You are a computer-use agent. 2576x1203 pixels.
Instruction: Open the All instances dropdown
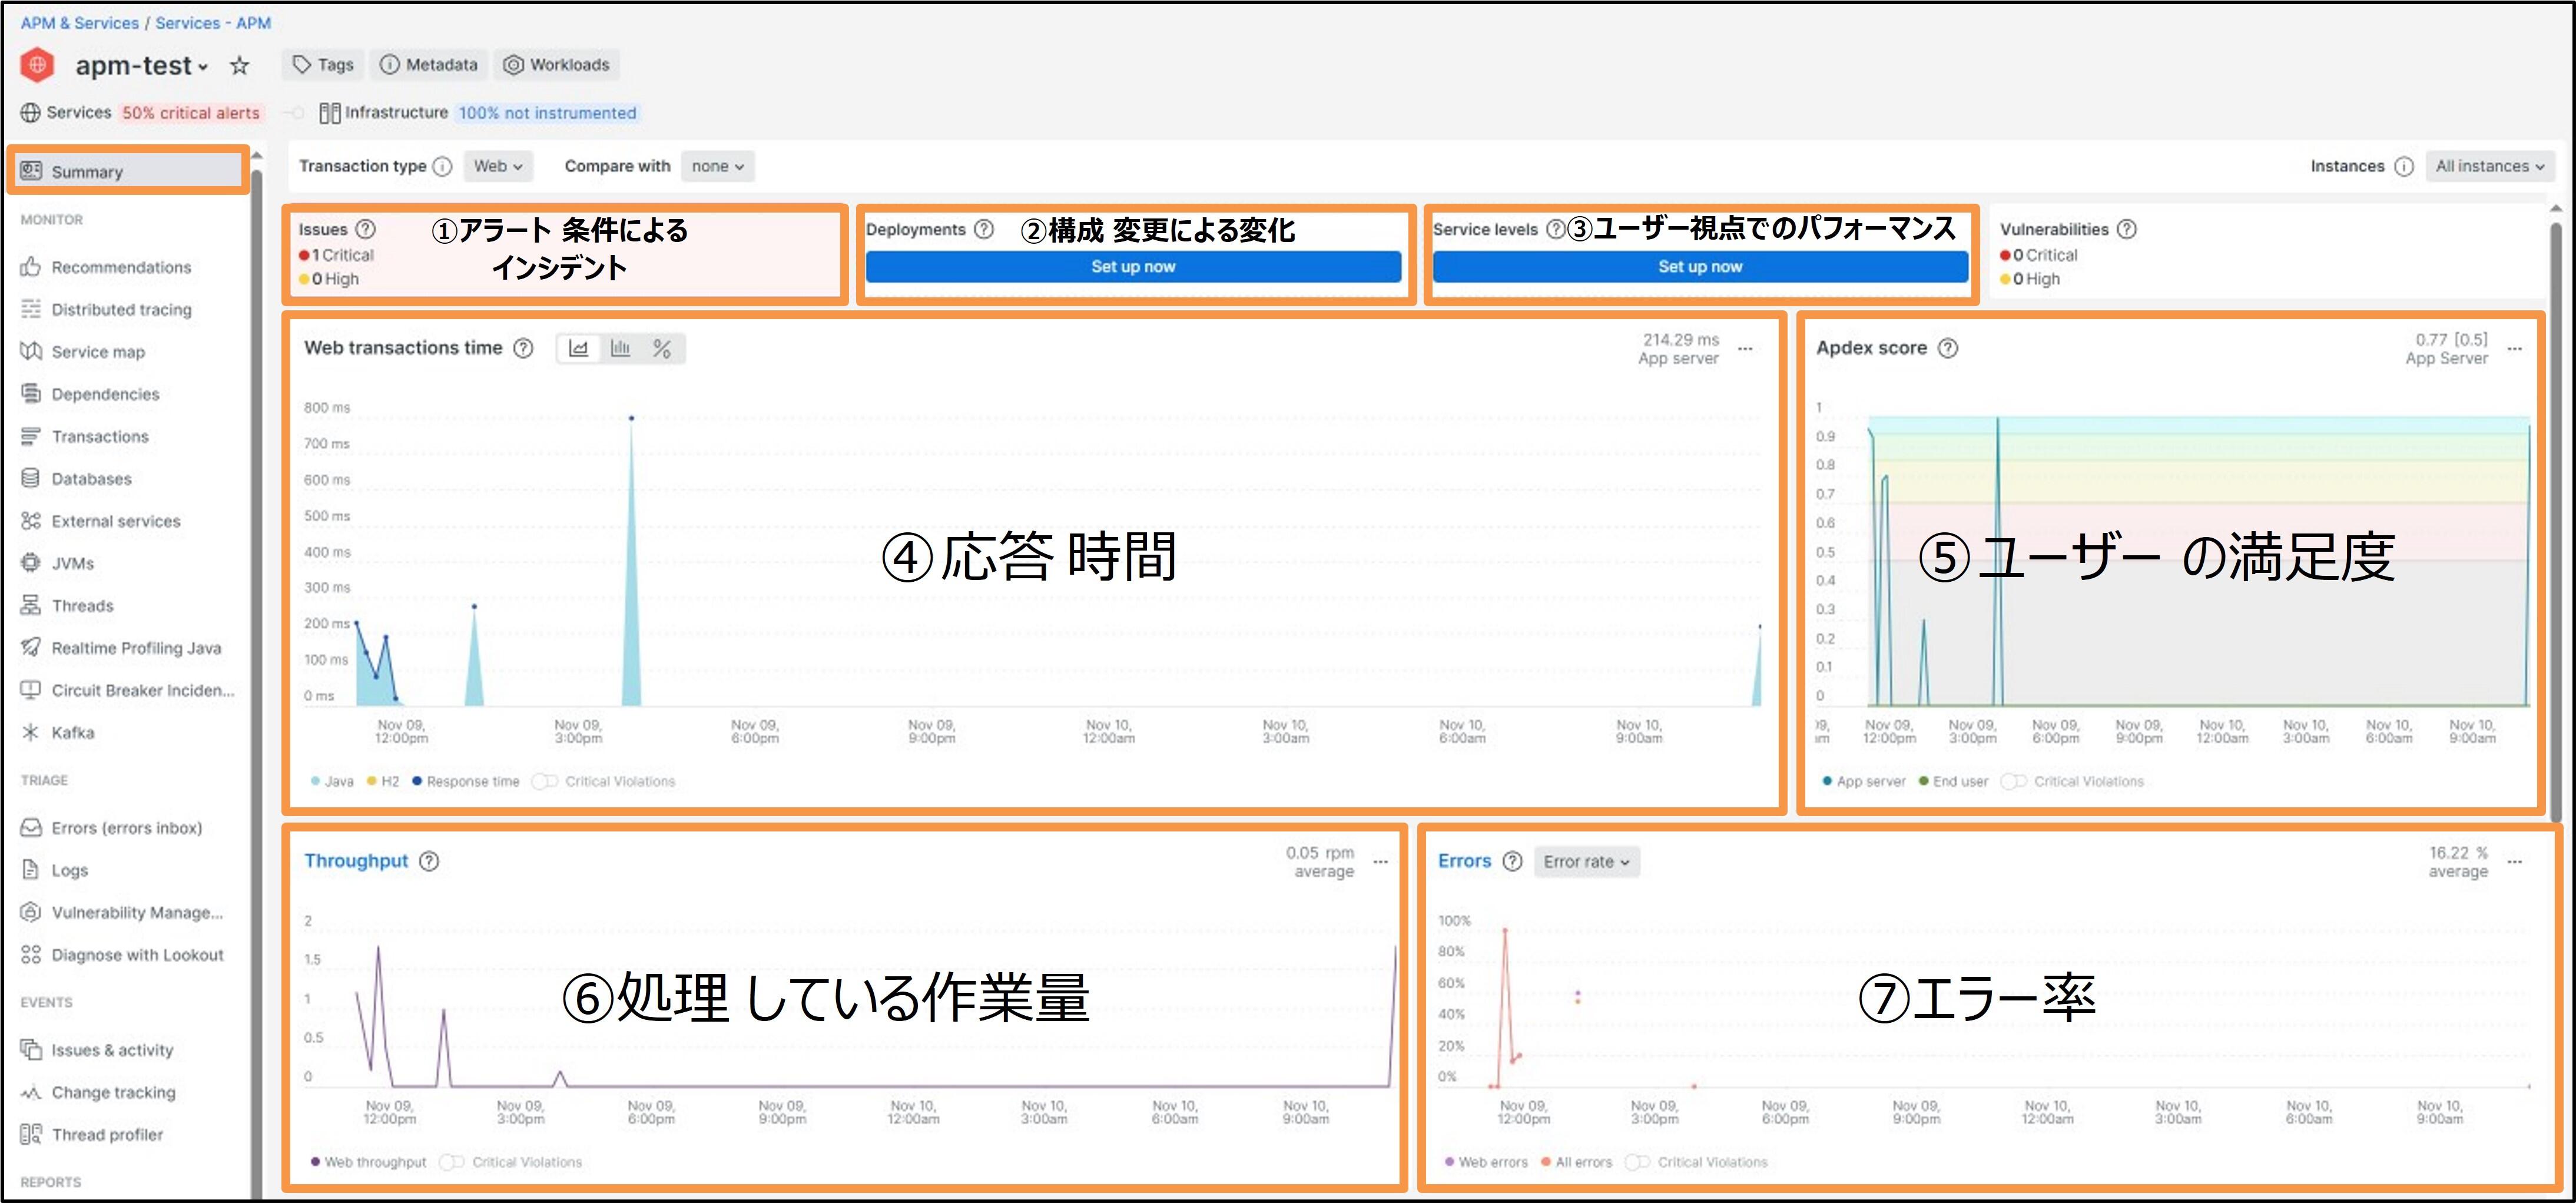[2489, 166]
